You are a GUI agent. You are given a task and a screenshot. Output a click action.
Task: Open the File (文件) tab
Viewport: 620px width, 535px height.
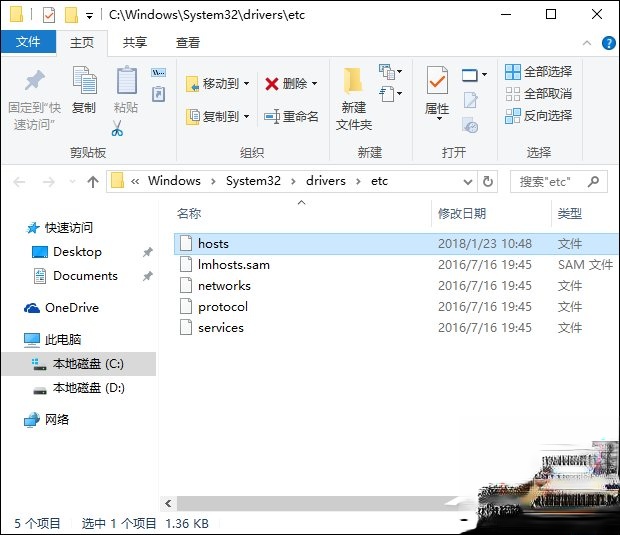28,42
